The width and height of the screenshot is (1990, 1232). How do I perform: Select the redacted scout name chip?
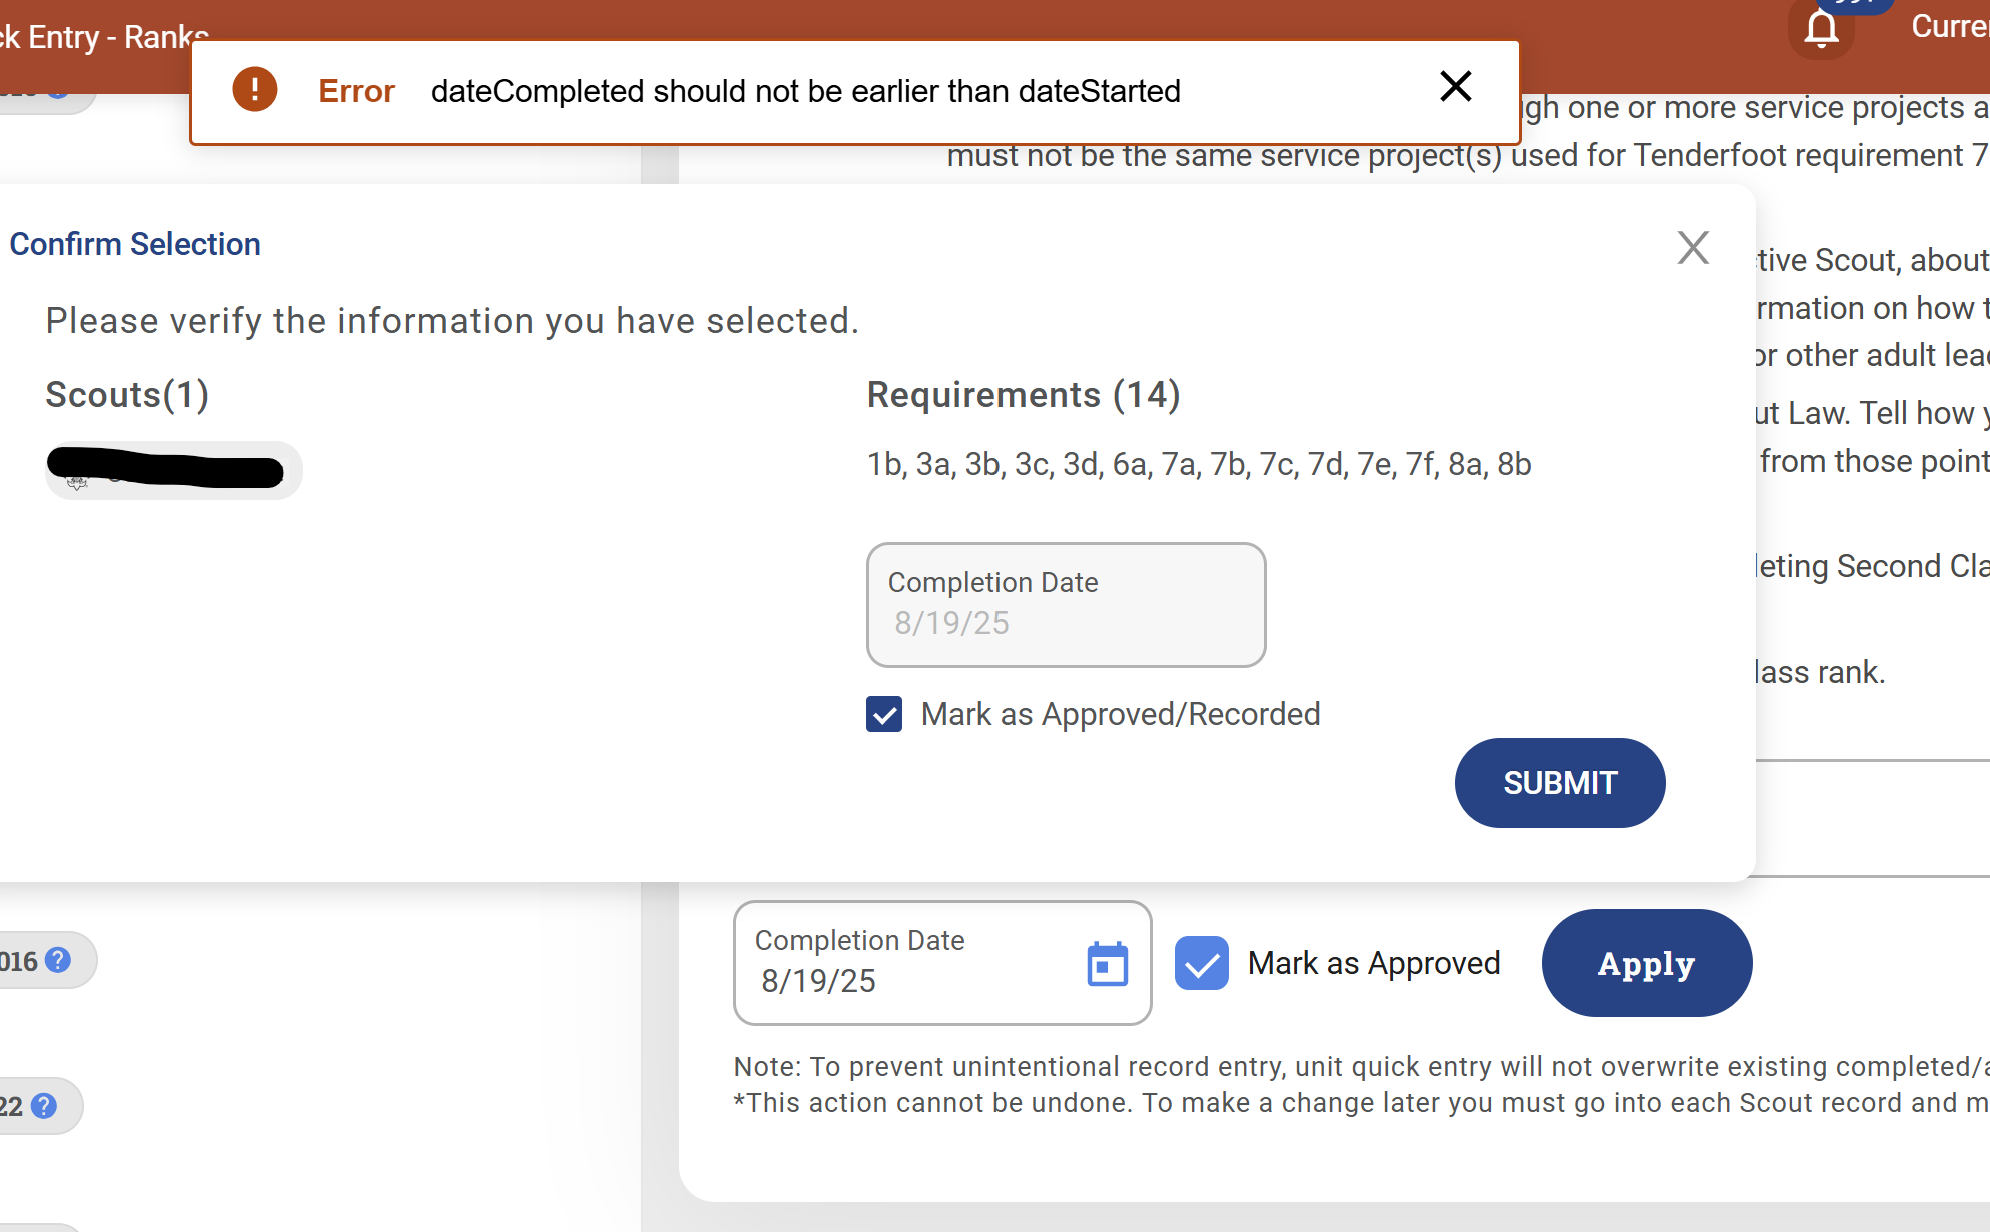tap(173, 470)
